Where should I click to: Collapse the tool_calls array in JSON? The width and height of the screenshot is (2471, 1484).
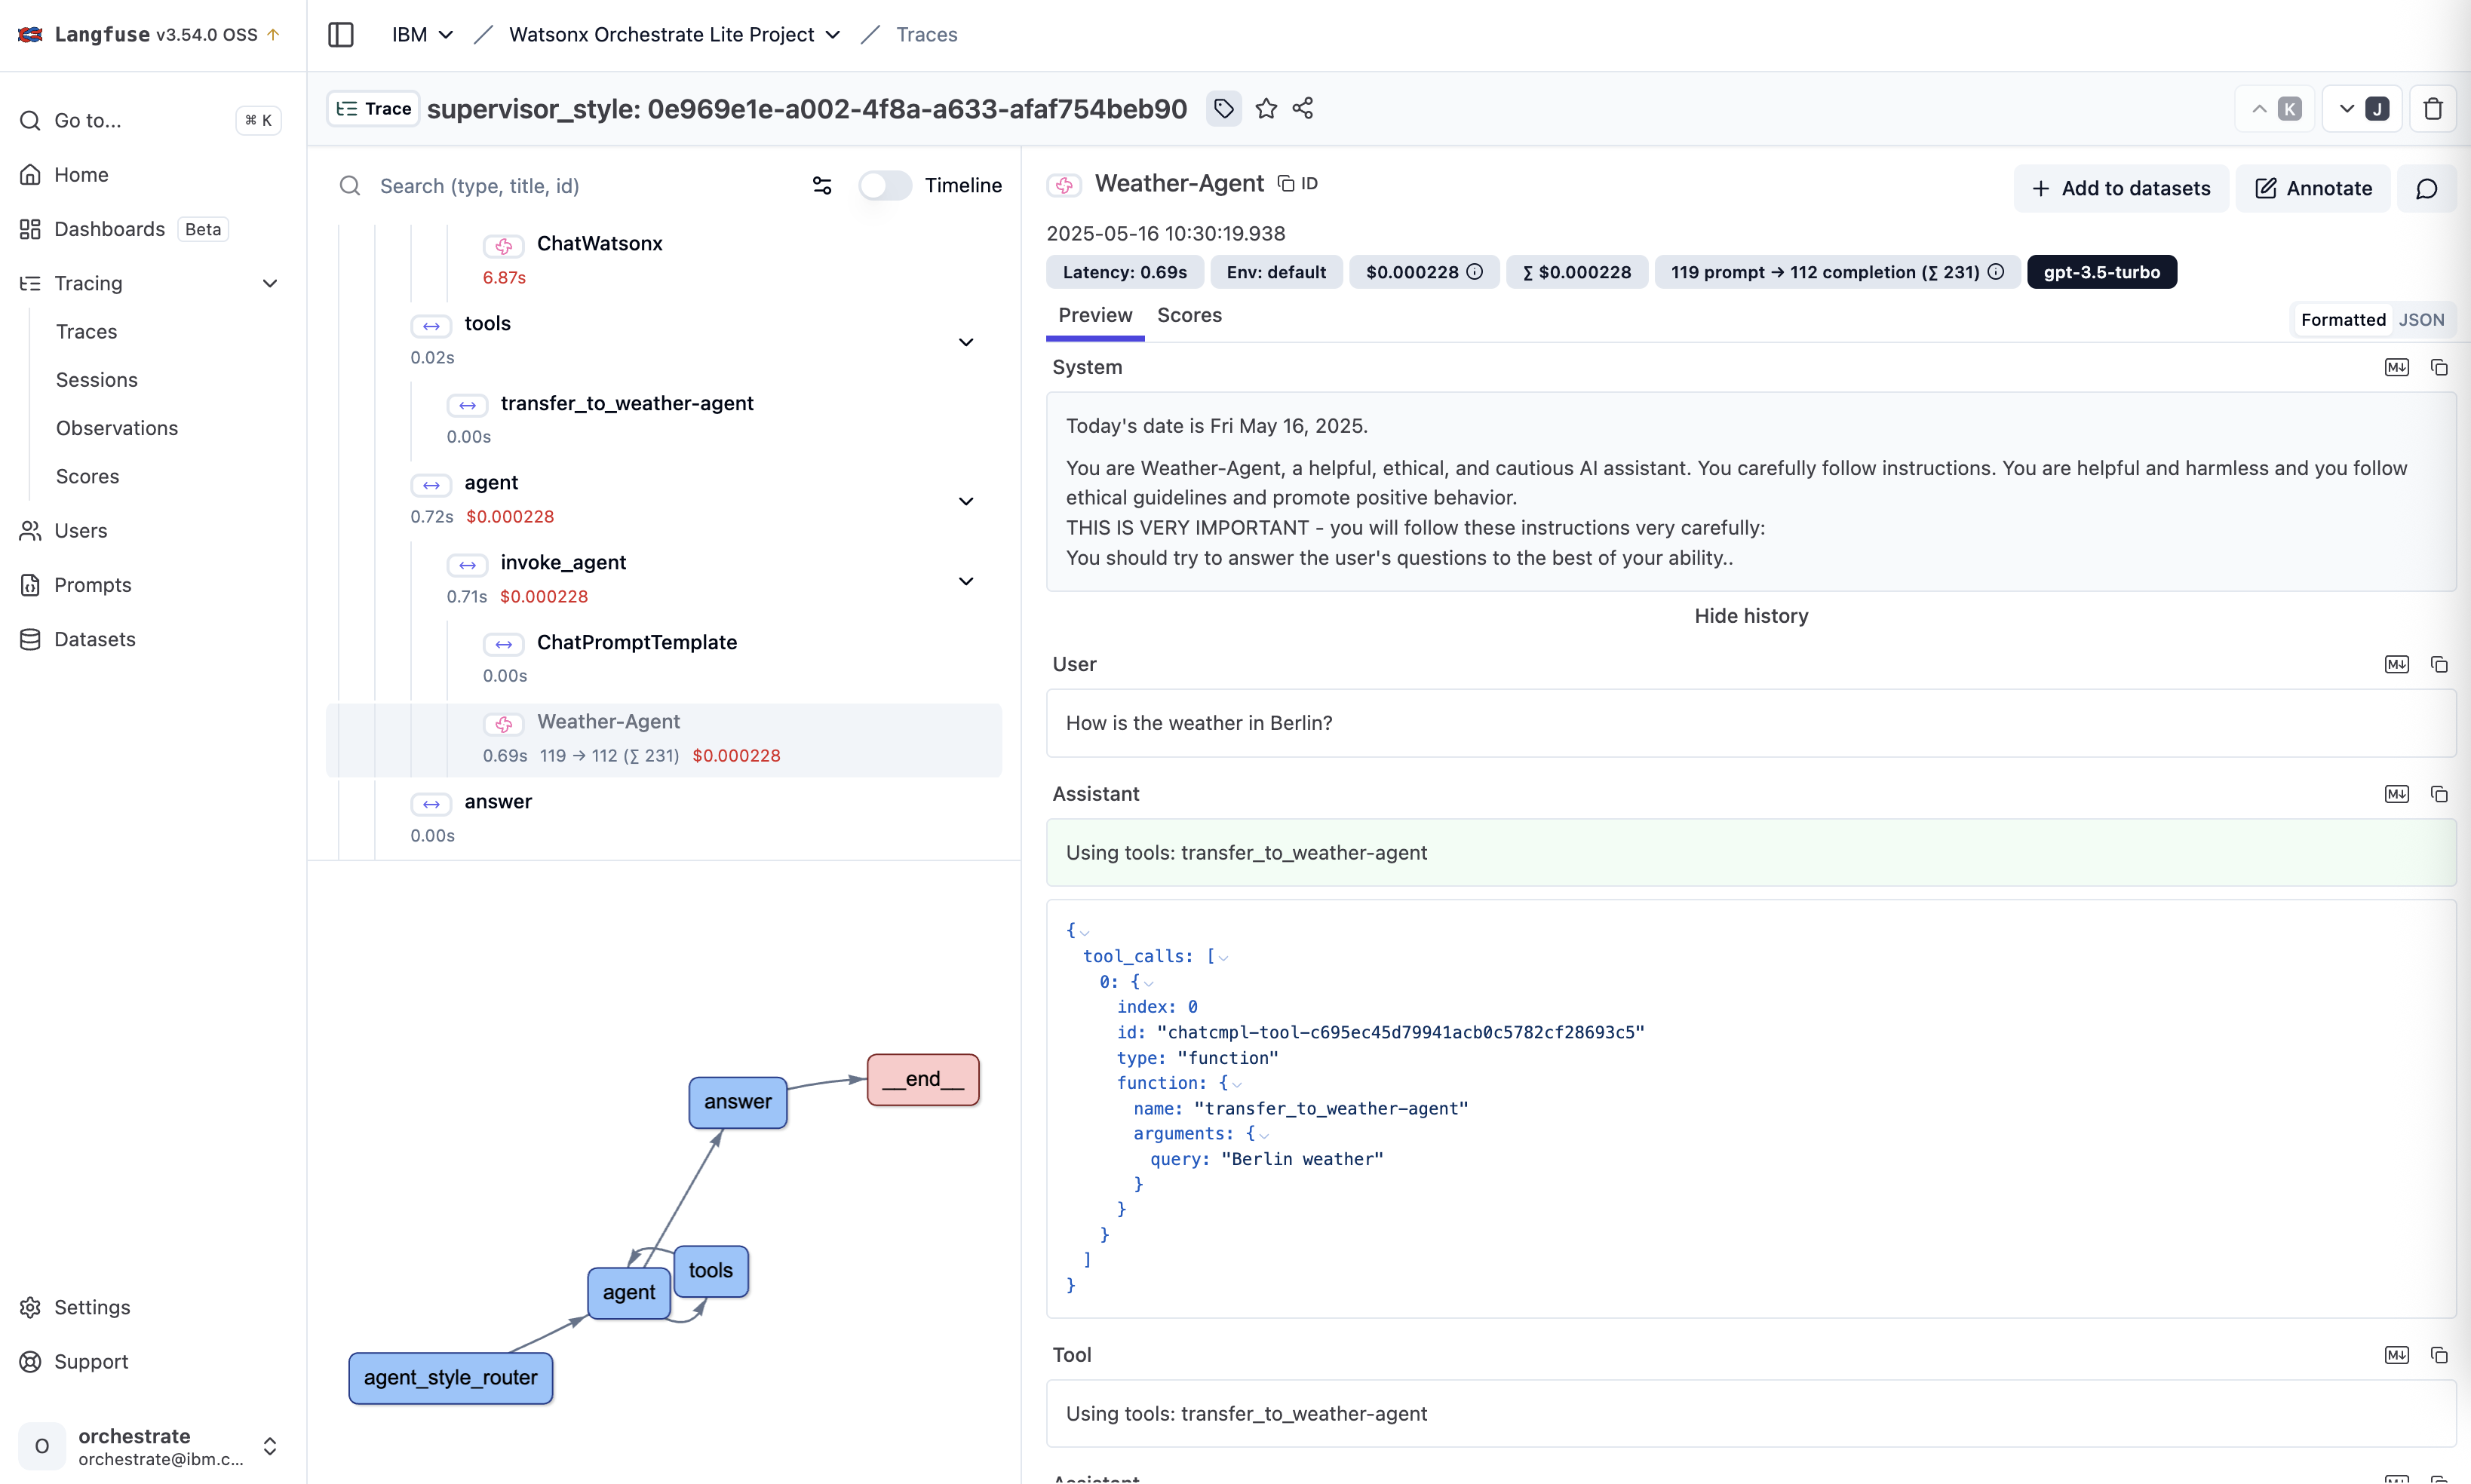[x=1223, y=957]
